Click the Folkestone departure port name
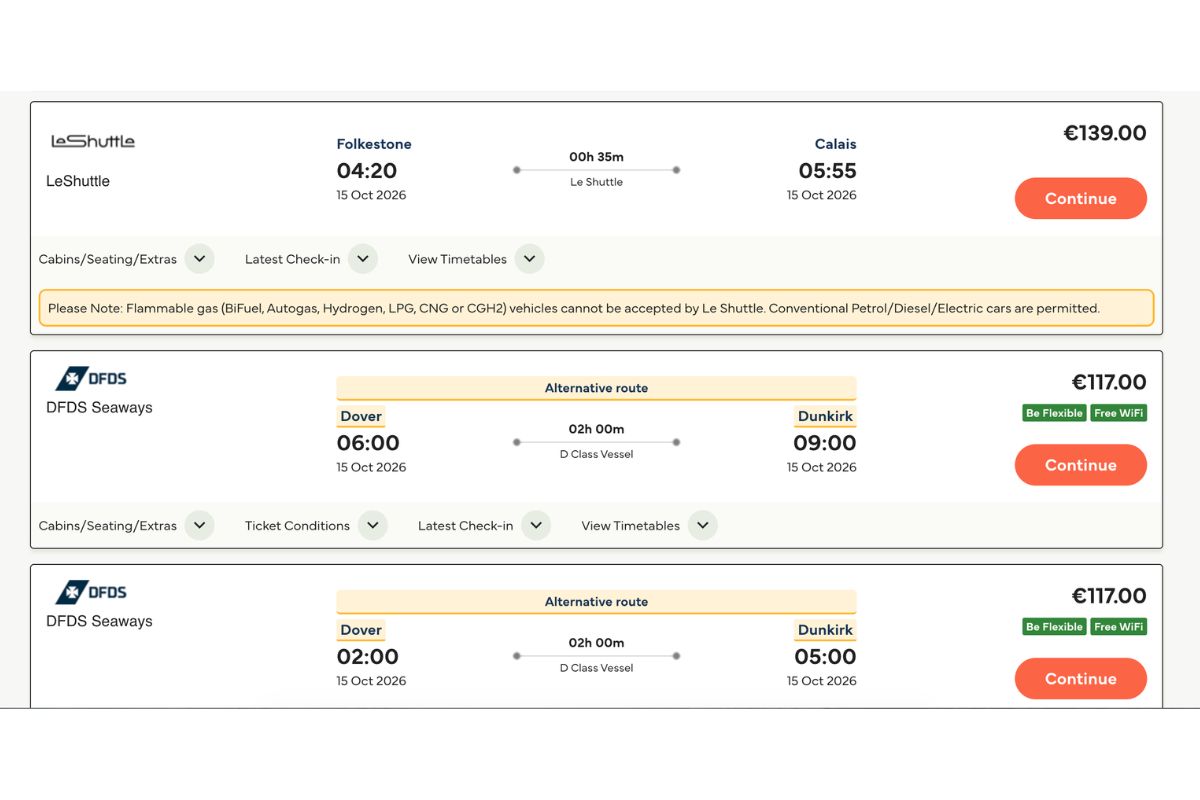The image size is (1200, 800). click(x=374, y=144)
